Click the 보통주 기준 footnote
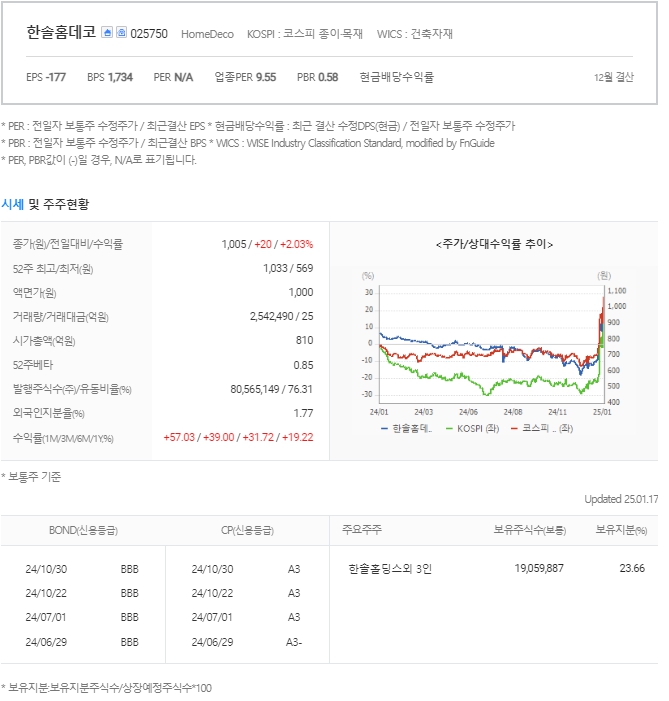 click(31, 477)
